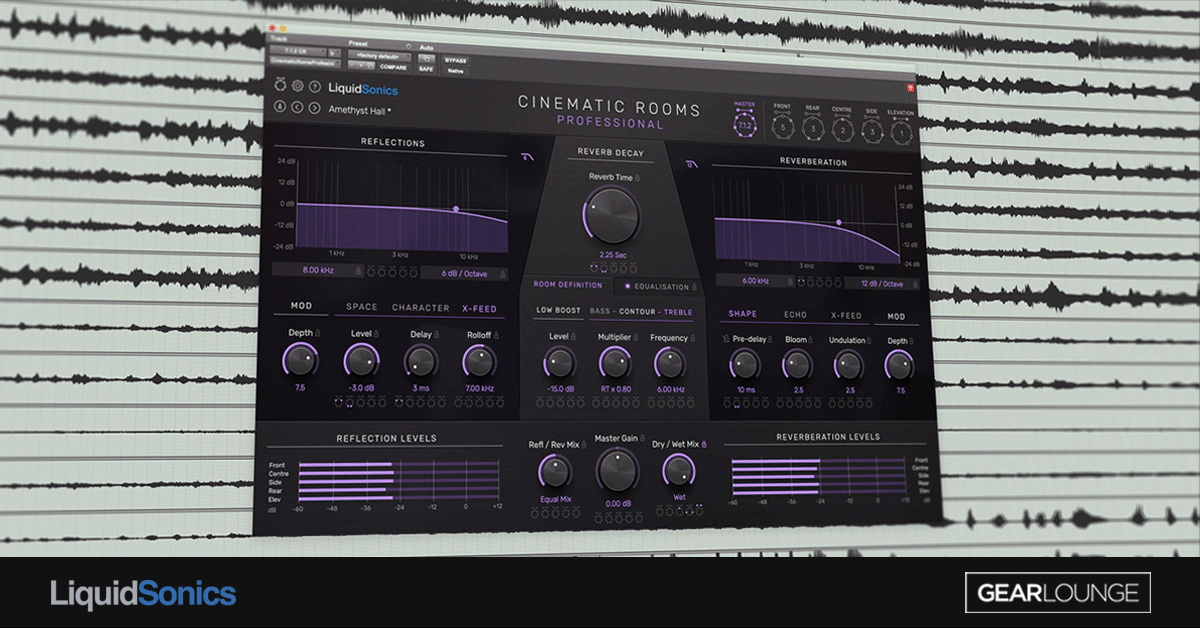Go to the previous preset arrow

click(x=297, y=108)
